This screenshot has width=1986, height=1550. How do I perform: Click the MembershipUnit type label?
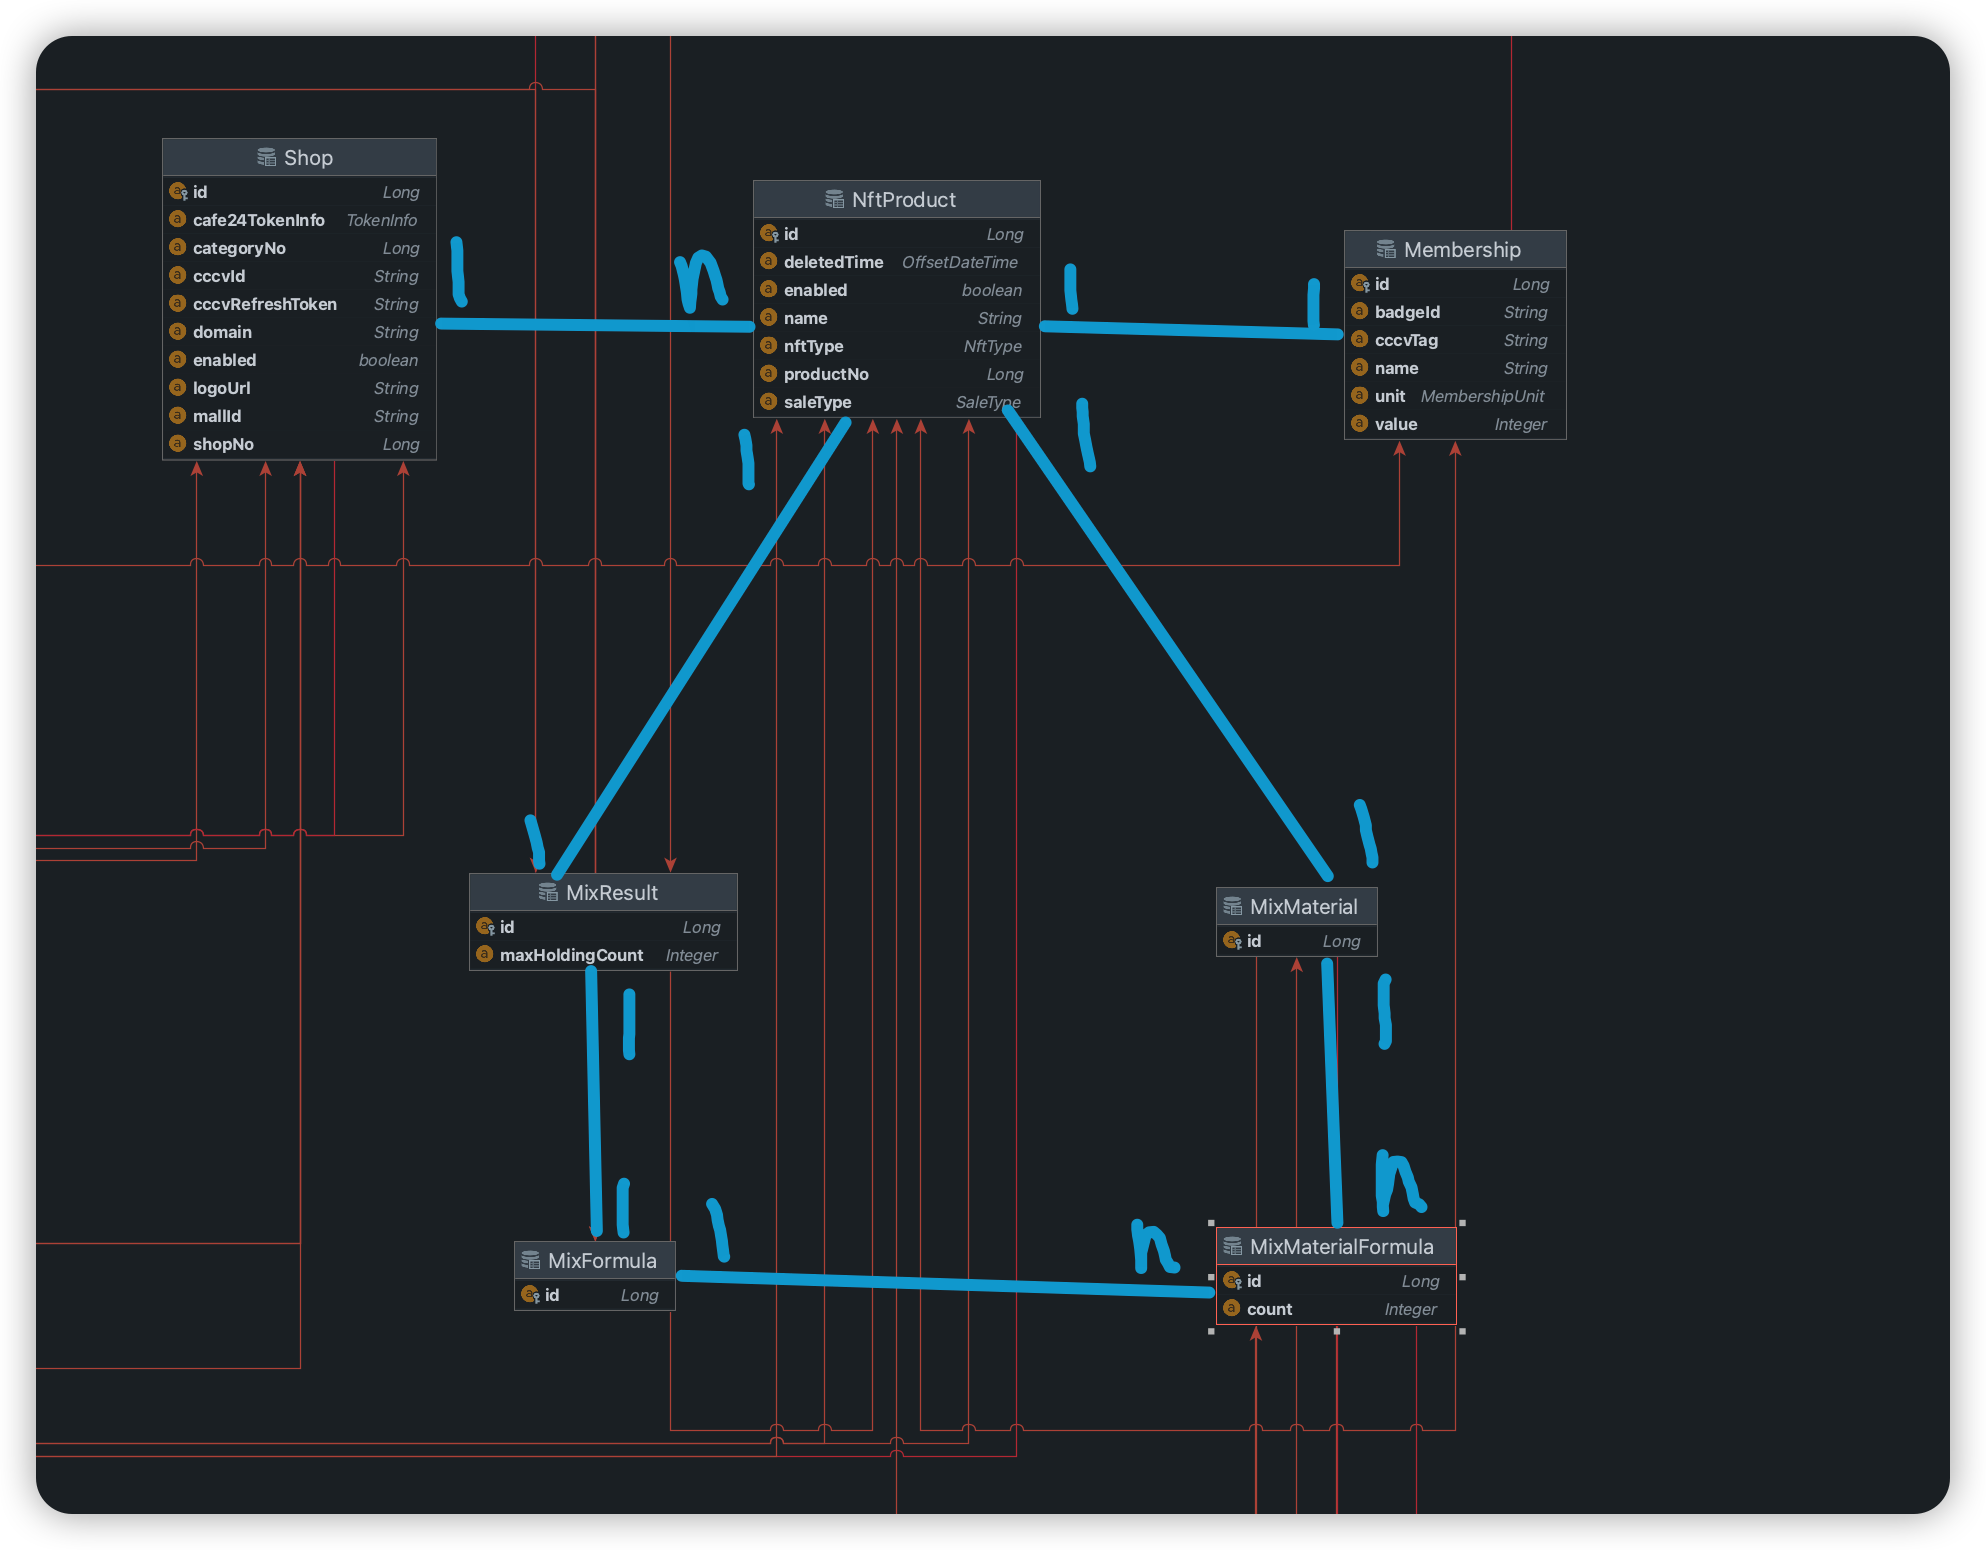coord(1482,396)
